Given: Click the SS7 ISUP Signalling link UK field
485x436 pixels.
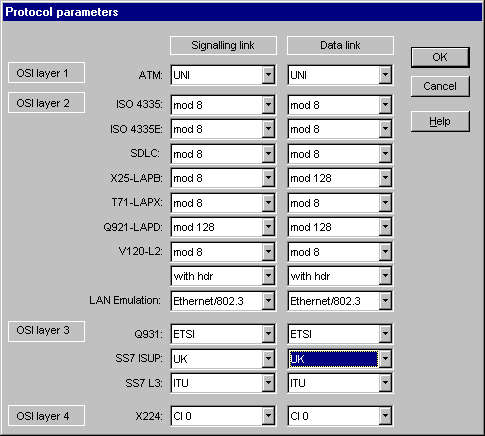Looking at the screenshot, I should click(x=217, y=359).
